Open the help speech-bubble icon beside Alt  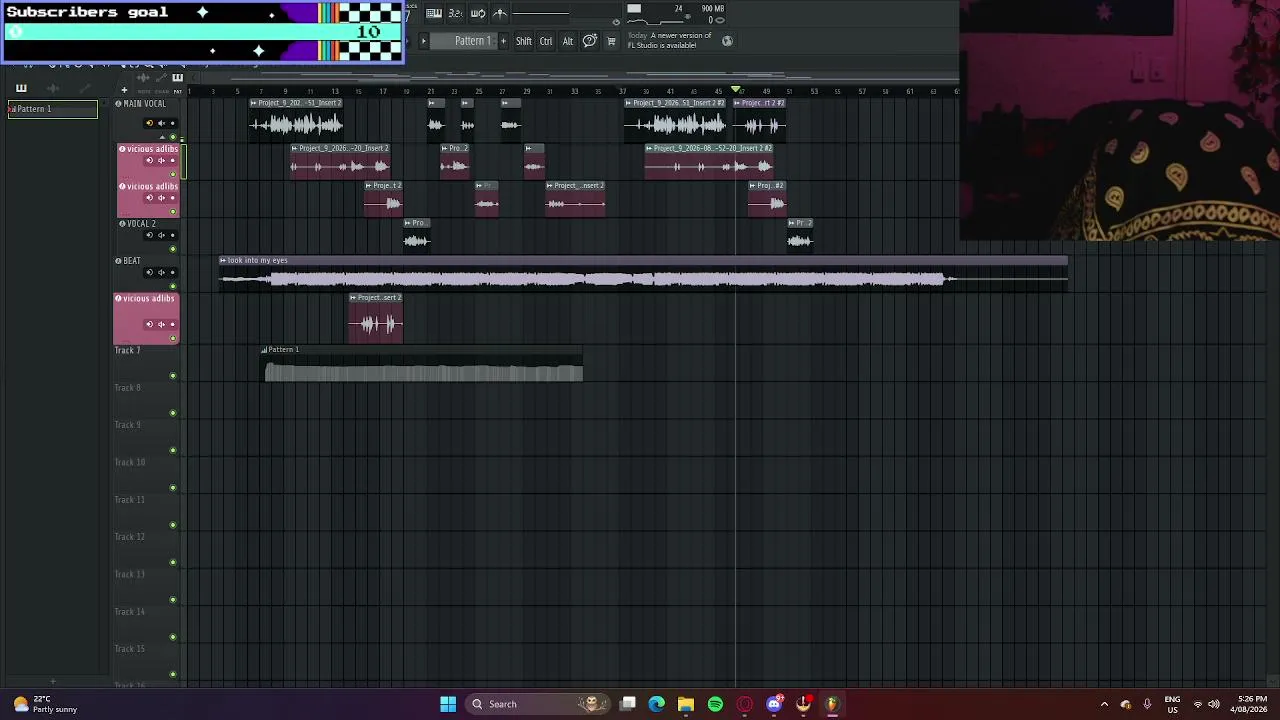590,41
